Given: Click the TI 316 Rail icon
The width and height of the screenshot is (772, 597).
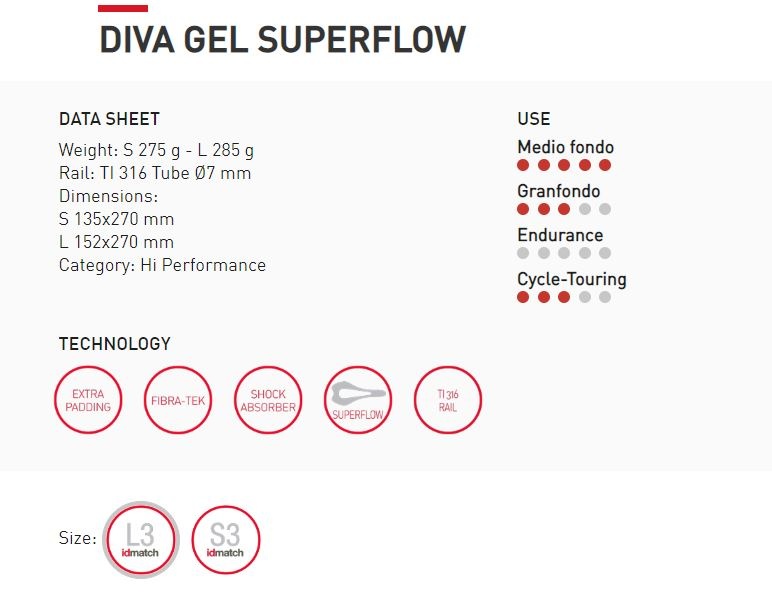Looking at the screenshot, I should [x=448, y=400].
